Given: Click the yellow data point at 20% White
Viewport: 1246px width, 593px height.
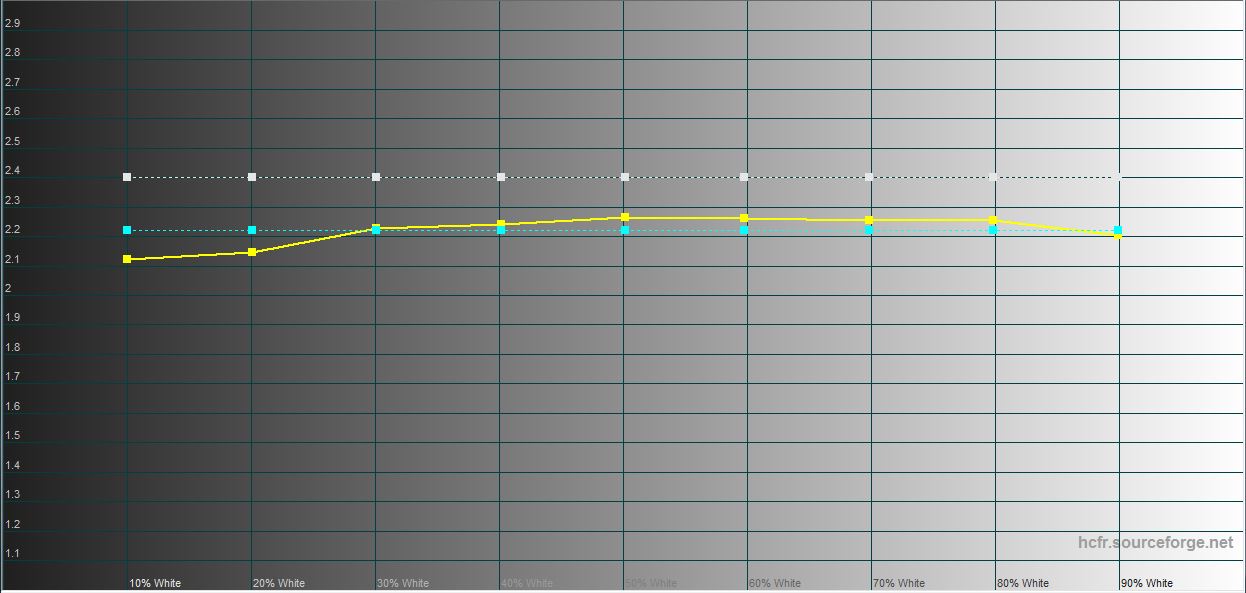Looking at the screenshot, I should pos(252,252).
